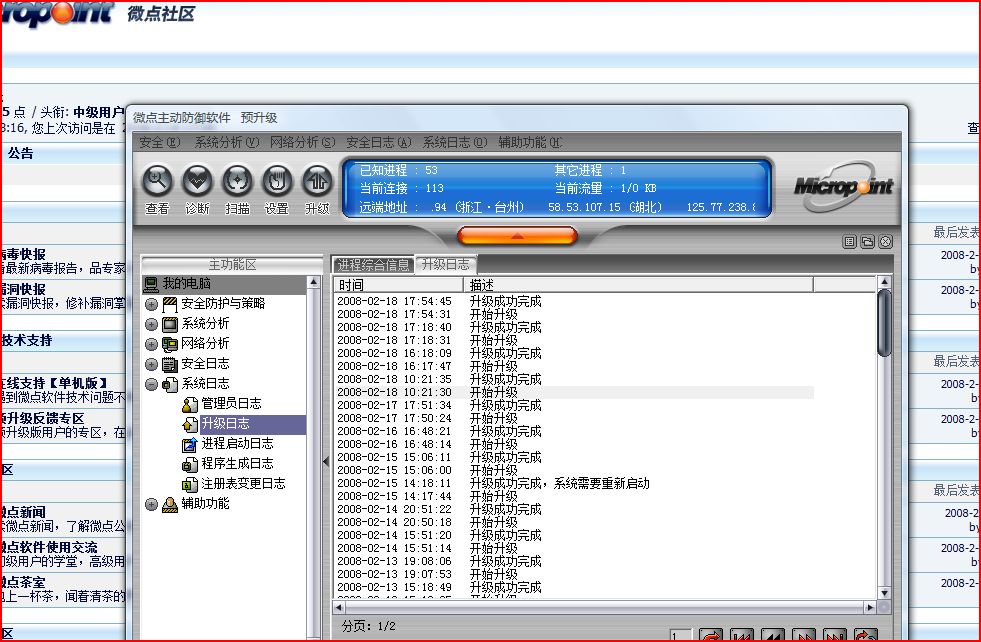Image resolution: width=981 pixels, height=642 pixels.
Task: Expand the 辅助功能 tree node
Action: [151, 505]
